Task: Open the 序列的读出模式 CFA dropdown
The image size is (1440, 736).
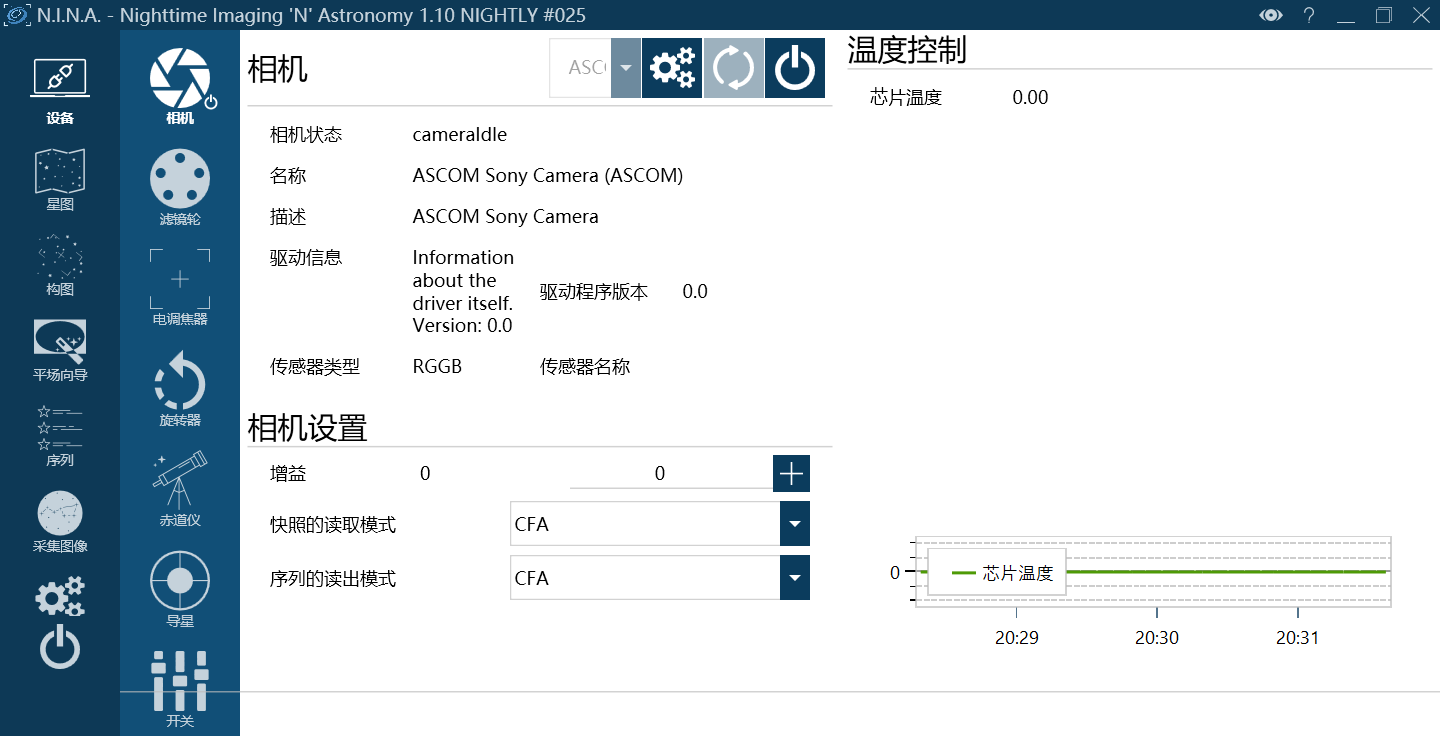Action: pyautogui.click(x=660, y=578)
